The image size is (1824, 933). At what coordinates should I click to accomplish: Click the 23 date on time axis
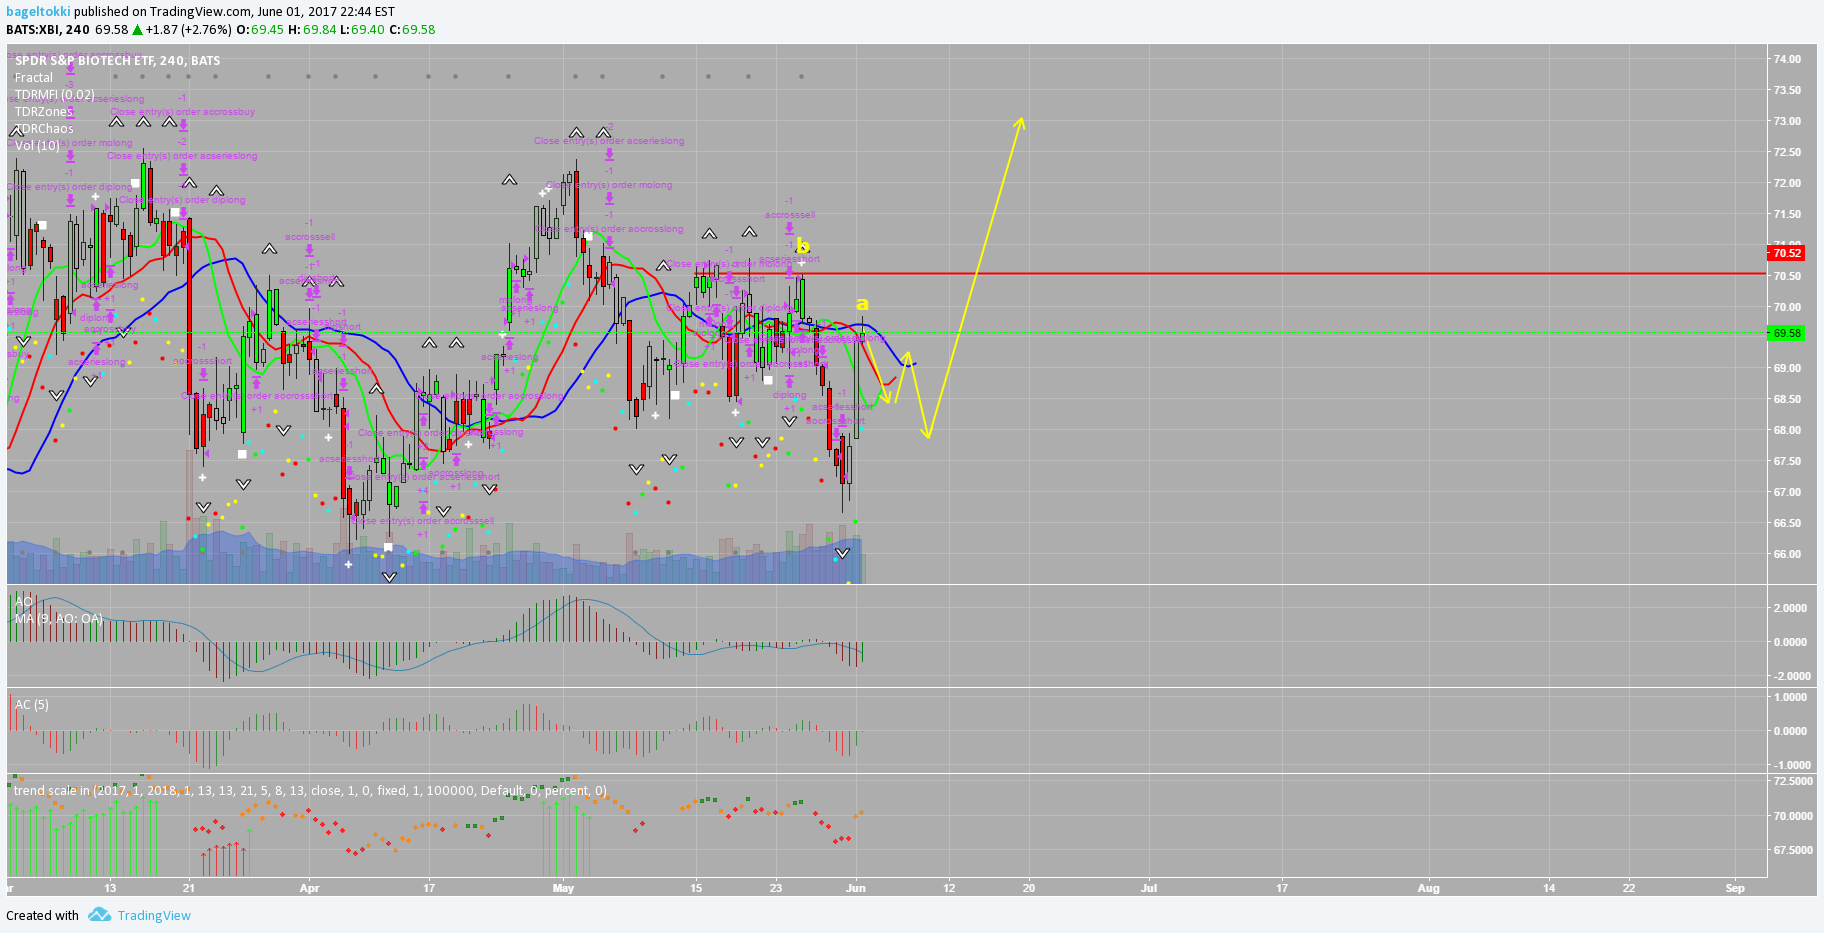coord(776,888)
